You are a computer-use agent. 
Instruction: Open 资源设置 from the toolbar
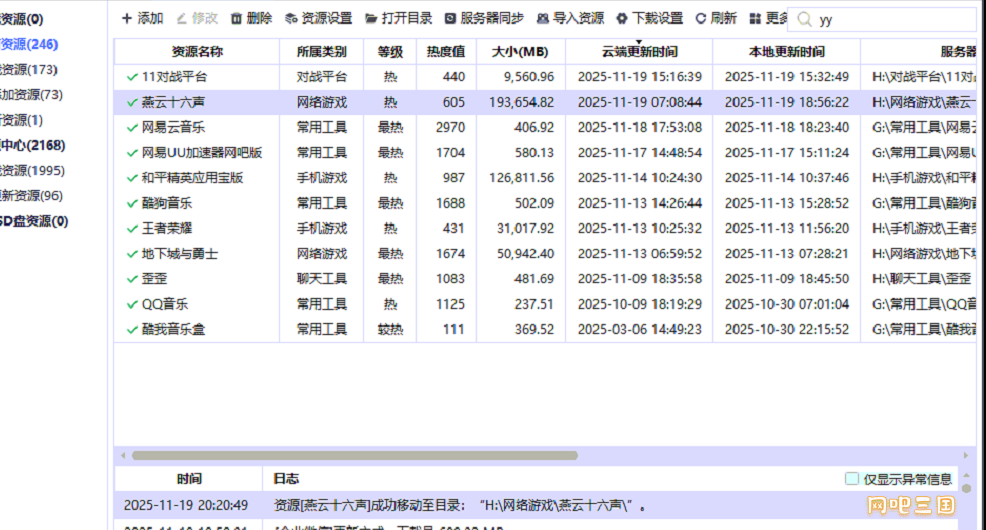(318, 18)
